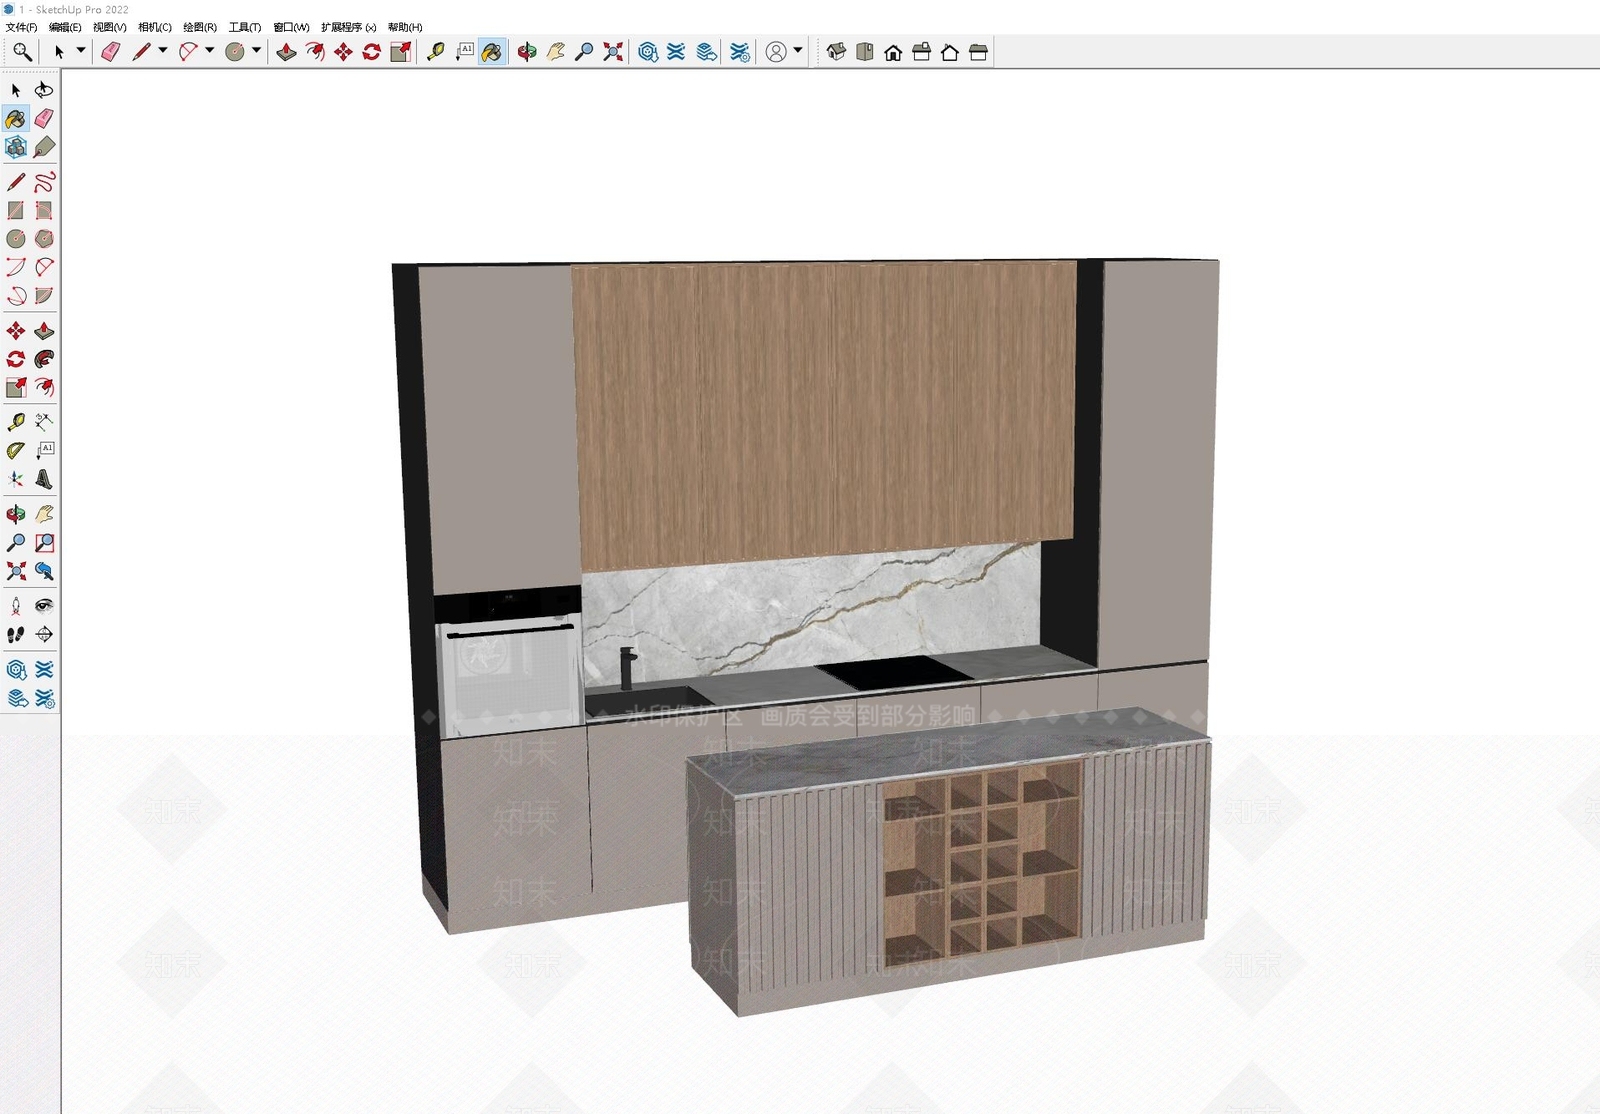Open the 文件(F) menu
The width and height of the screenshot is (1600, 1114).
pos(21,27)
